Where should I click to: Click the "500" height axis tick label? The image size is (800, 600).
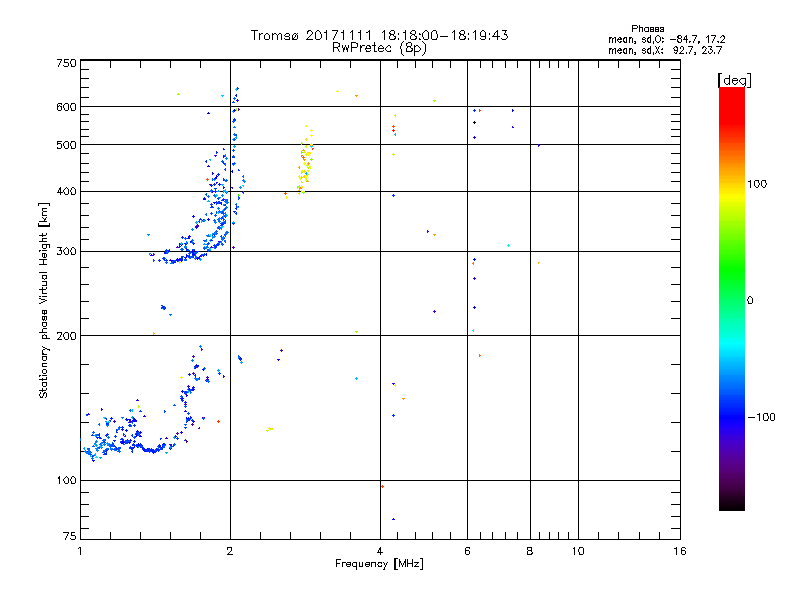click(66, 145)
